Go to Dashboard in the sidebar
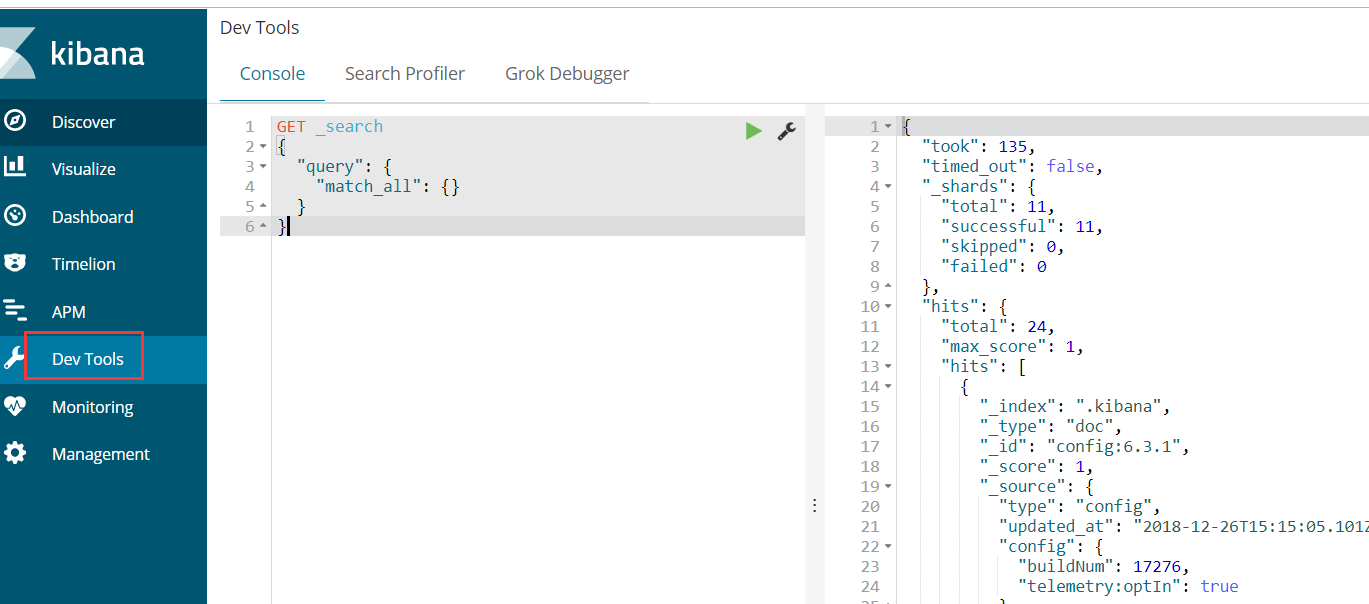The image size is (1369, 604). coord(93,217)
